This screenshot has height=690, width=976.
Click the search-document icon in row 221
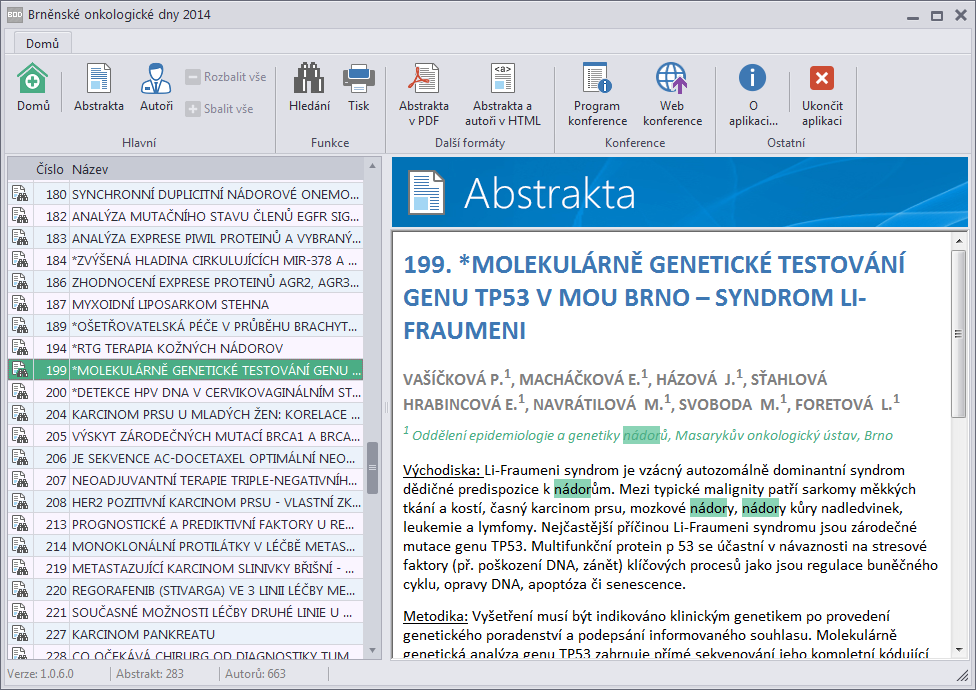tap(20, 612)
